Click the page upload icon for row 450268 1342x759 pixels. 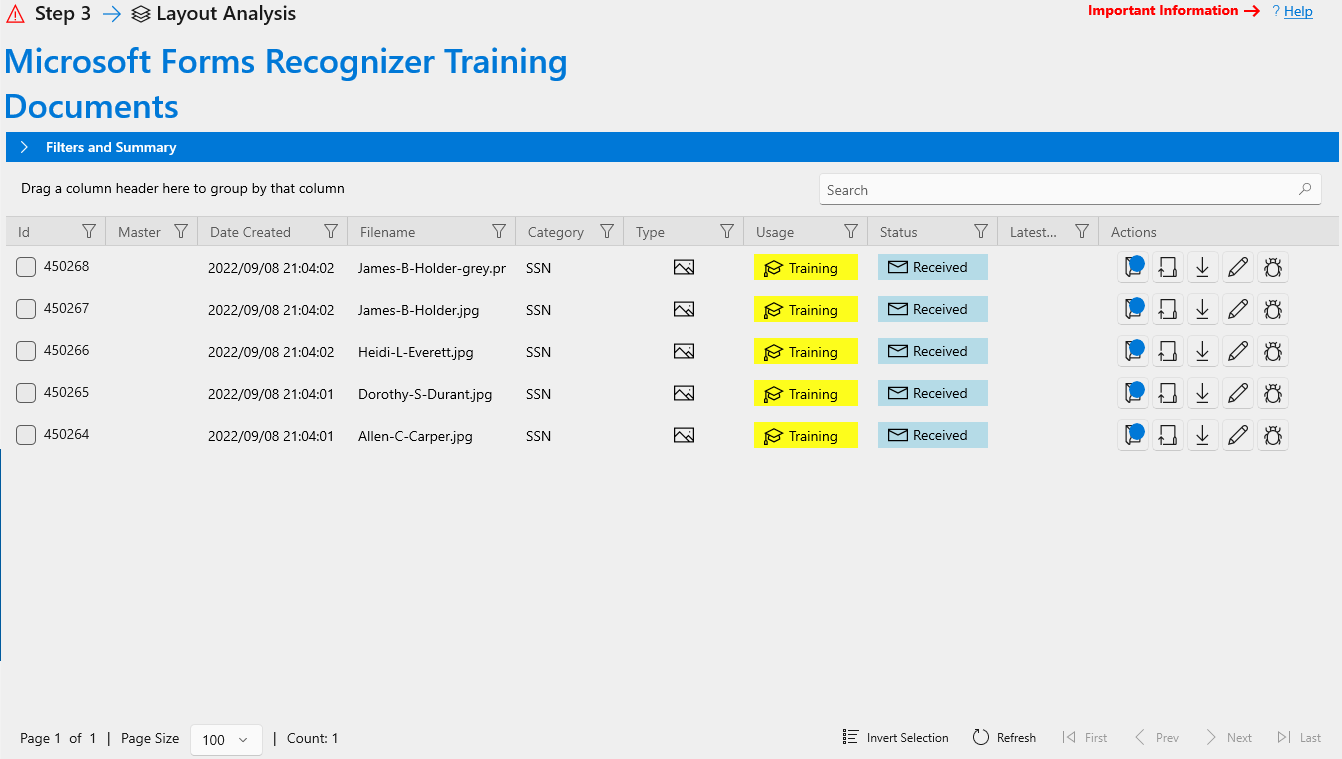pos(1168,267)
